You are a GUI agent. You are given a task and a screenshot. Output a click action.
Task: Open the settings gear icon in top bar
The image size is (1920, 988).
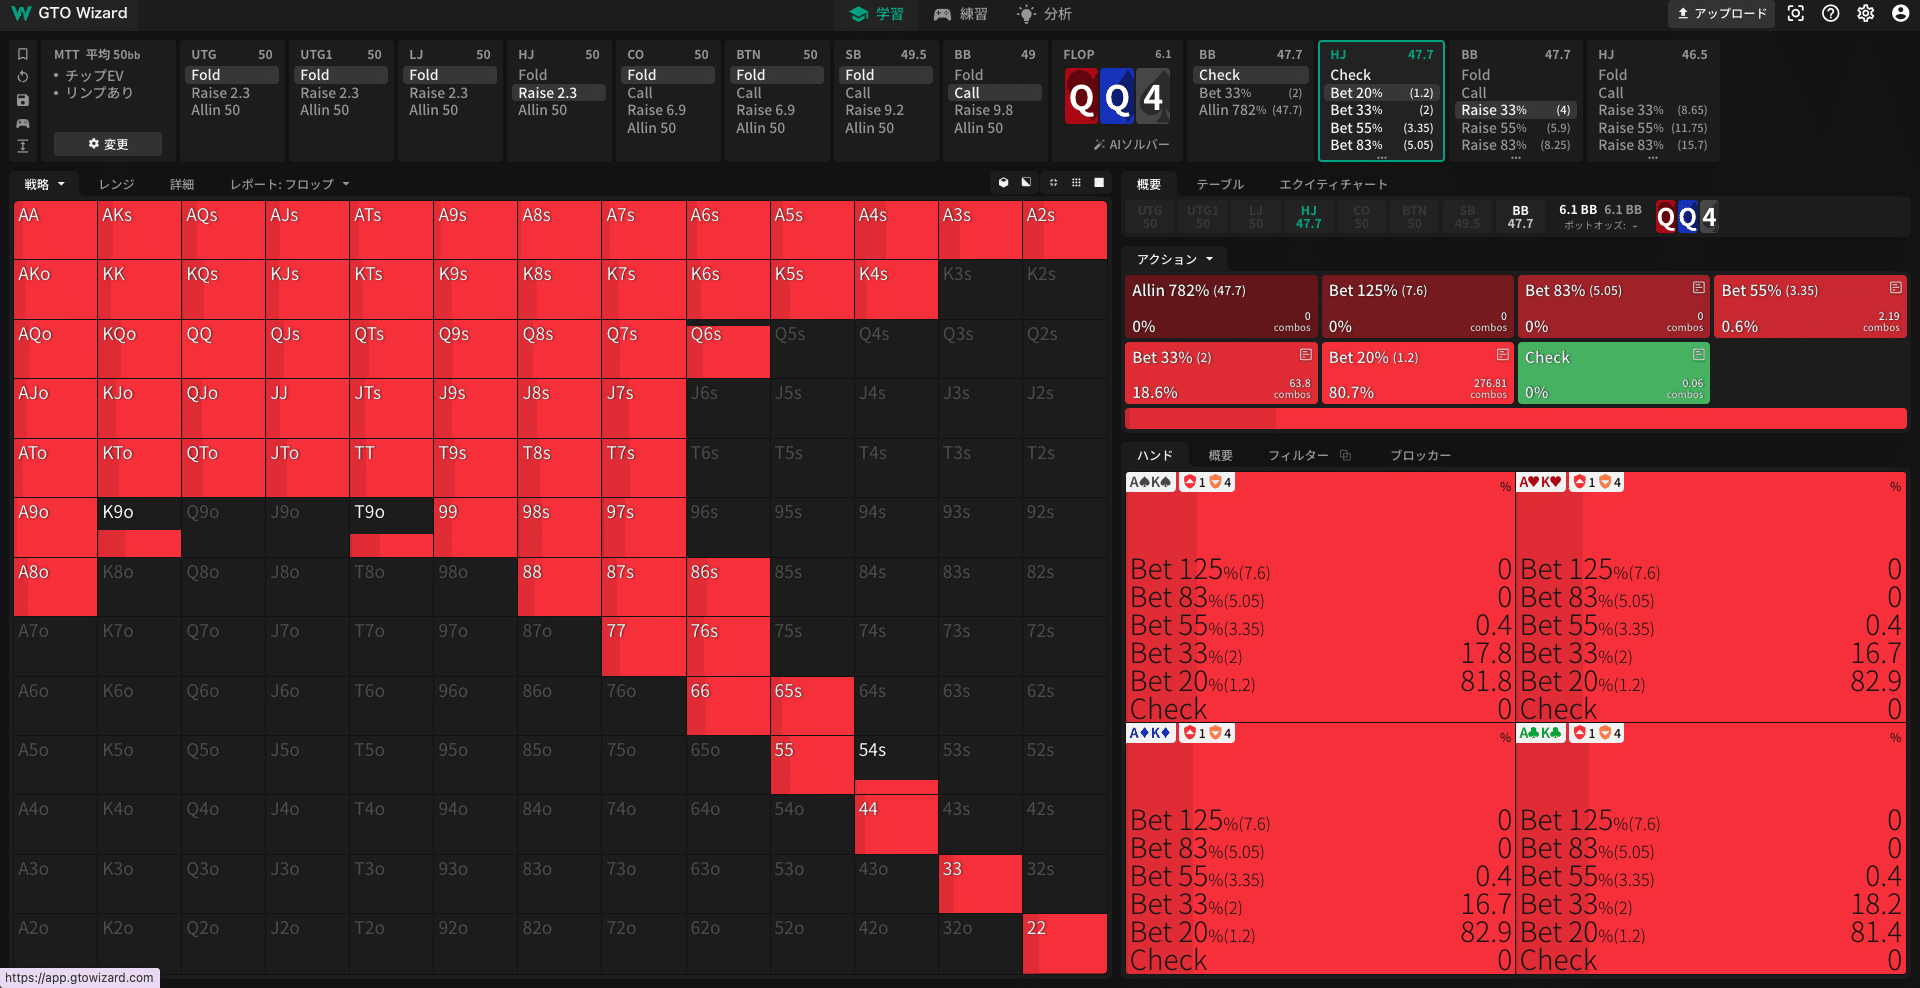coord(1866,13)
